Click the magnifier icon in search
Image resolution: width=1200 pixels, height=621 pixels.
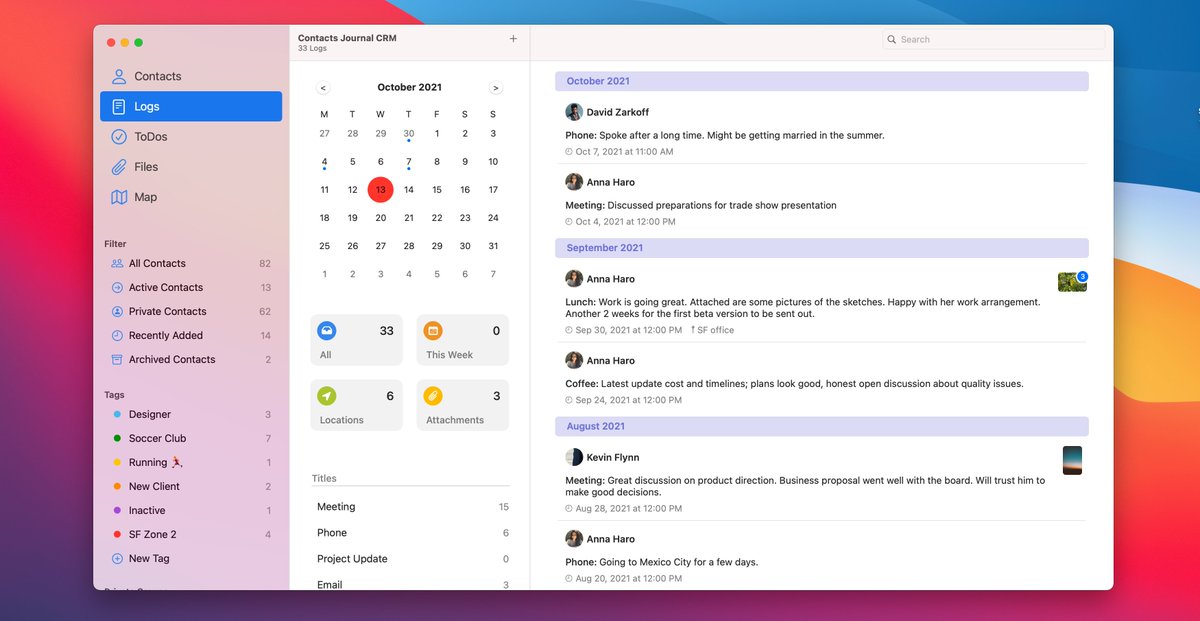point(892,39)
